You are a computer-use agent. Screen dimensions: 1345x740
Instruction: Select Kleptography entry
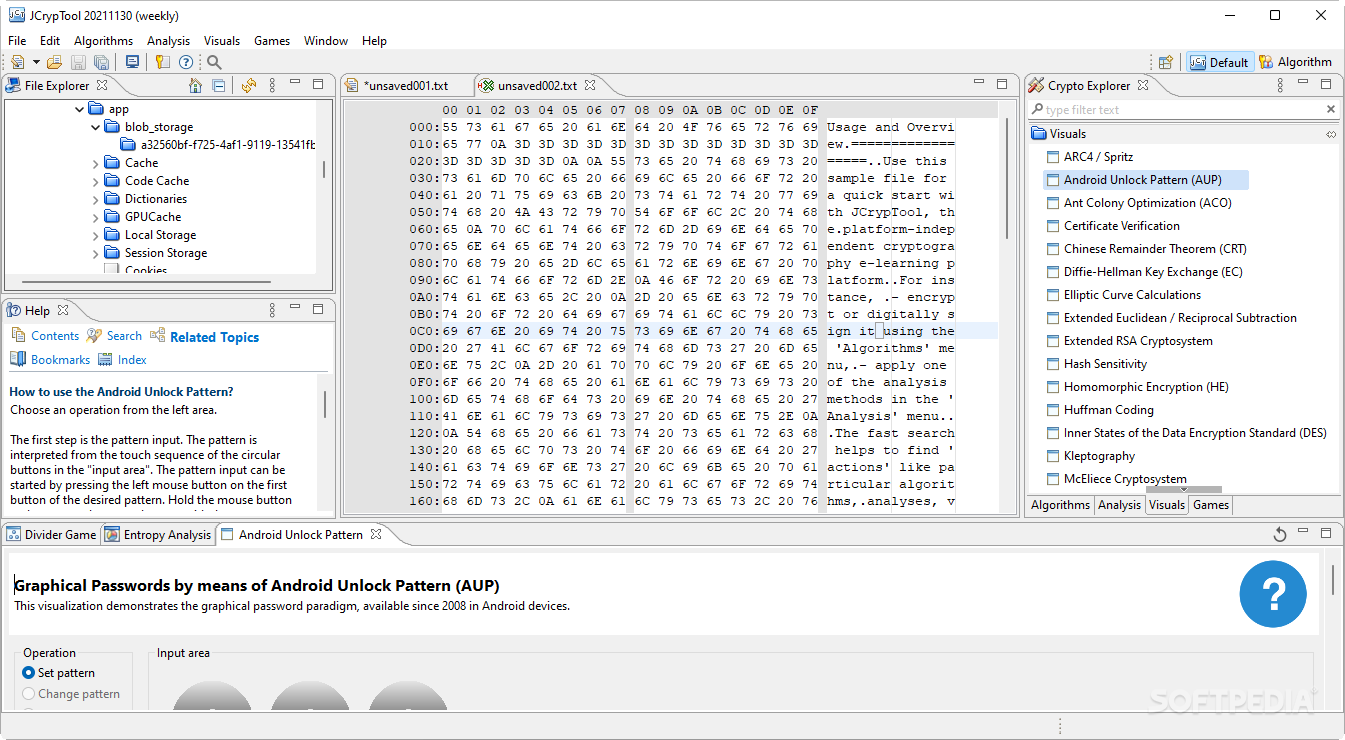point(1099,456)
